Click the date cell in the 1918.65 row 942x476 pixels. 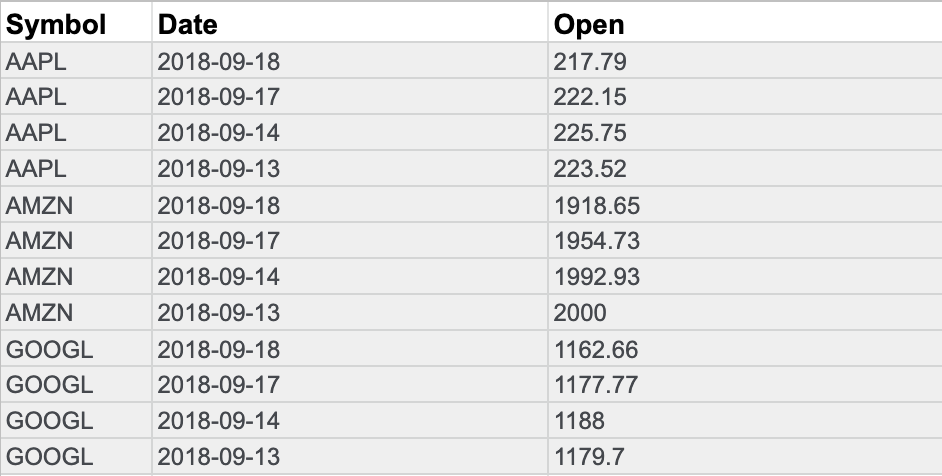(x=219, y=206)
